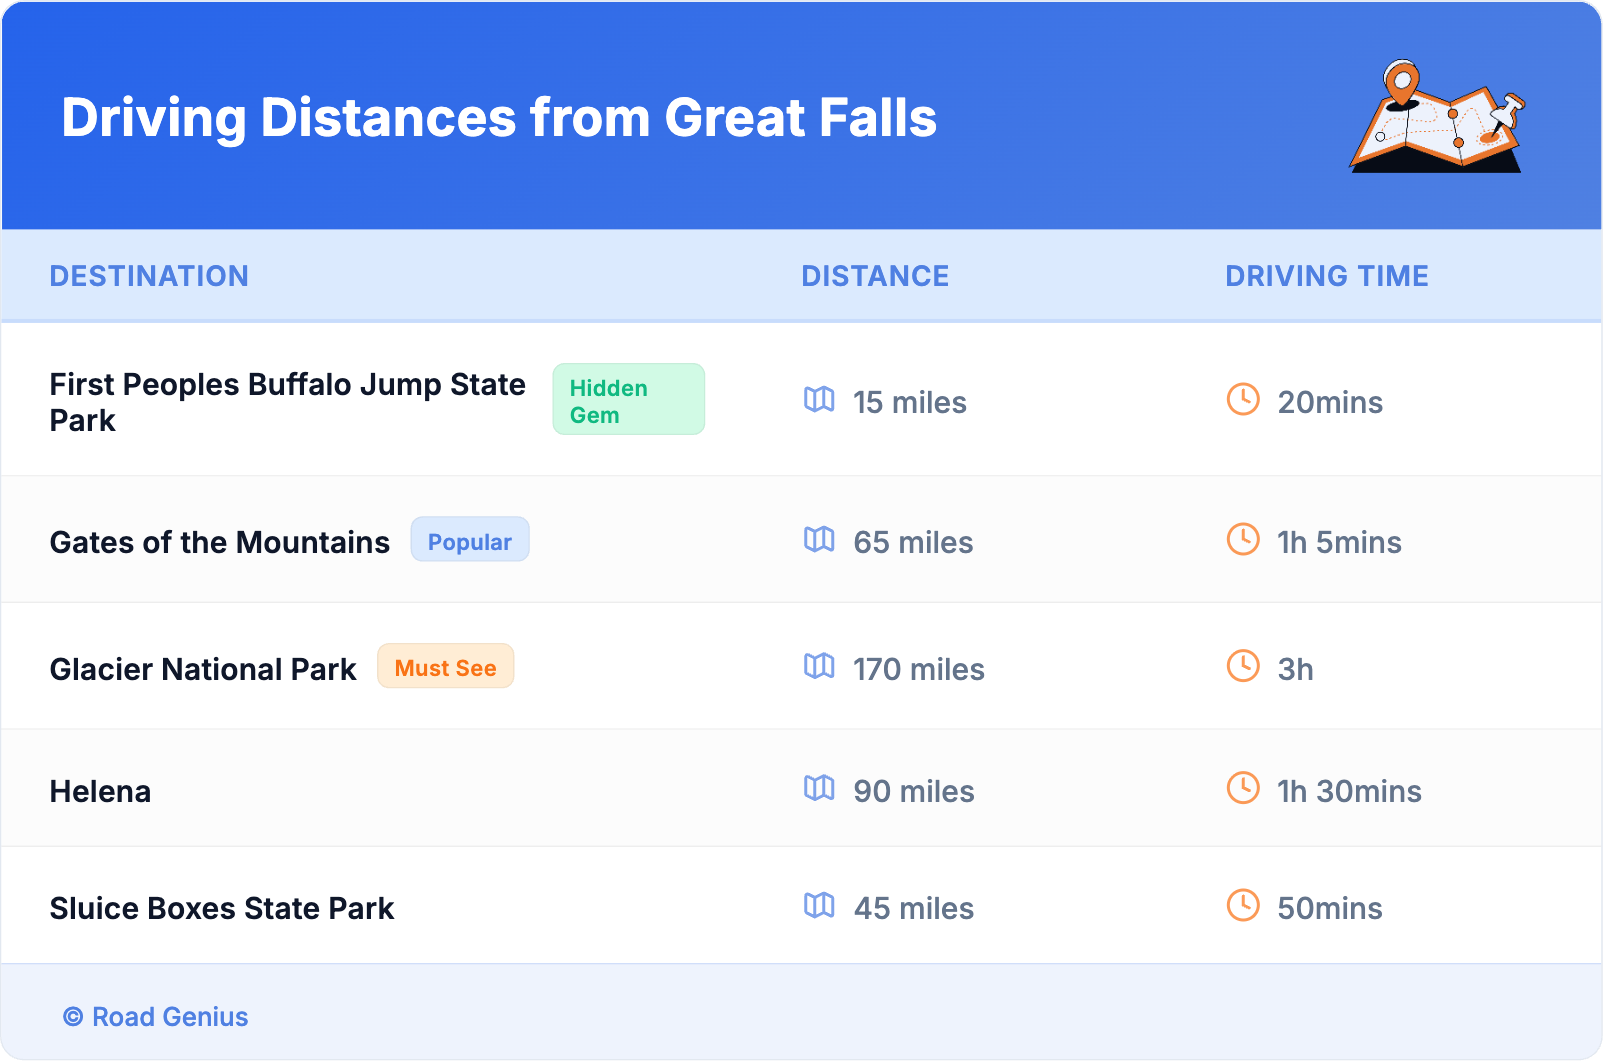Click map icon beside 15 miles
This screenshot has width=1604, height=1062.
[819, 400]
